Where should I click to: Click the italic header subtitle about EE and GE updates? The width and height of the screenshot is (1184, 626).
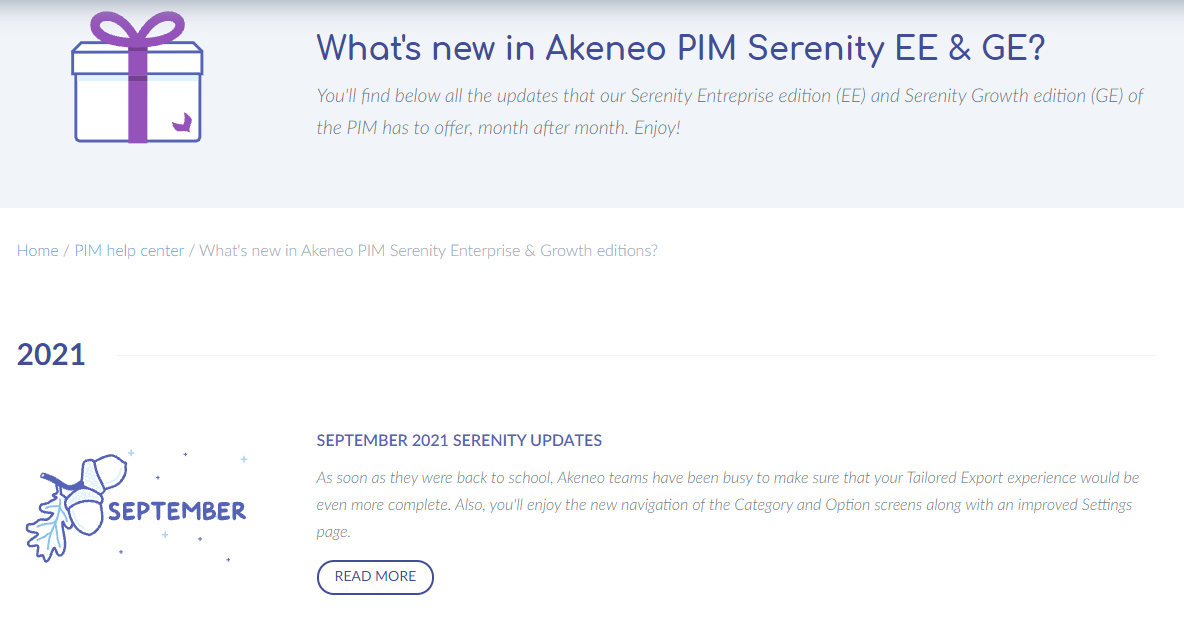(x=729, y=112)
